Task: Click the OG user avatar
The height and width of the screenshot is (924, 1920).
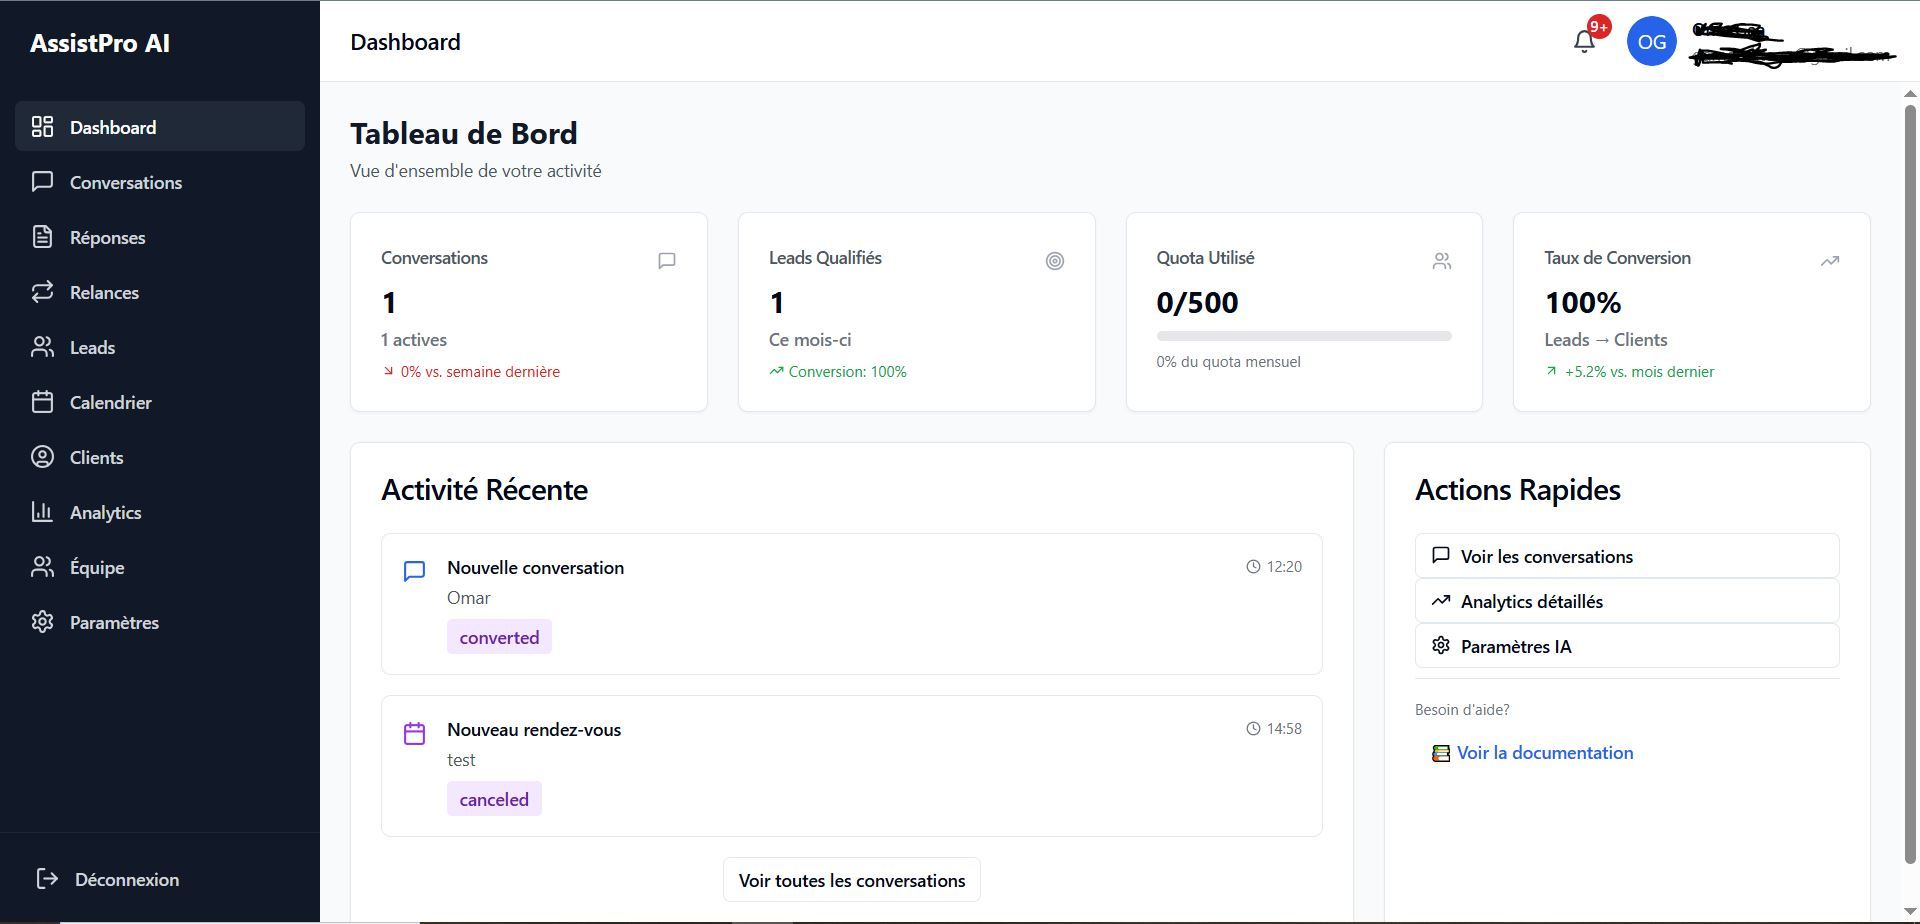Action: point(1651,42)
